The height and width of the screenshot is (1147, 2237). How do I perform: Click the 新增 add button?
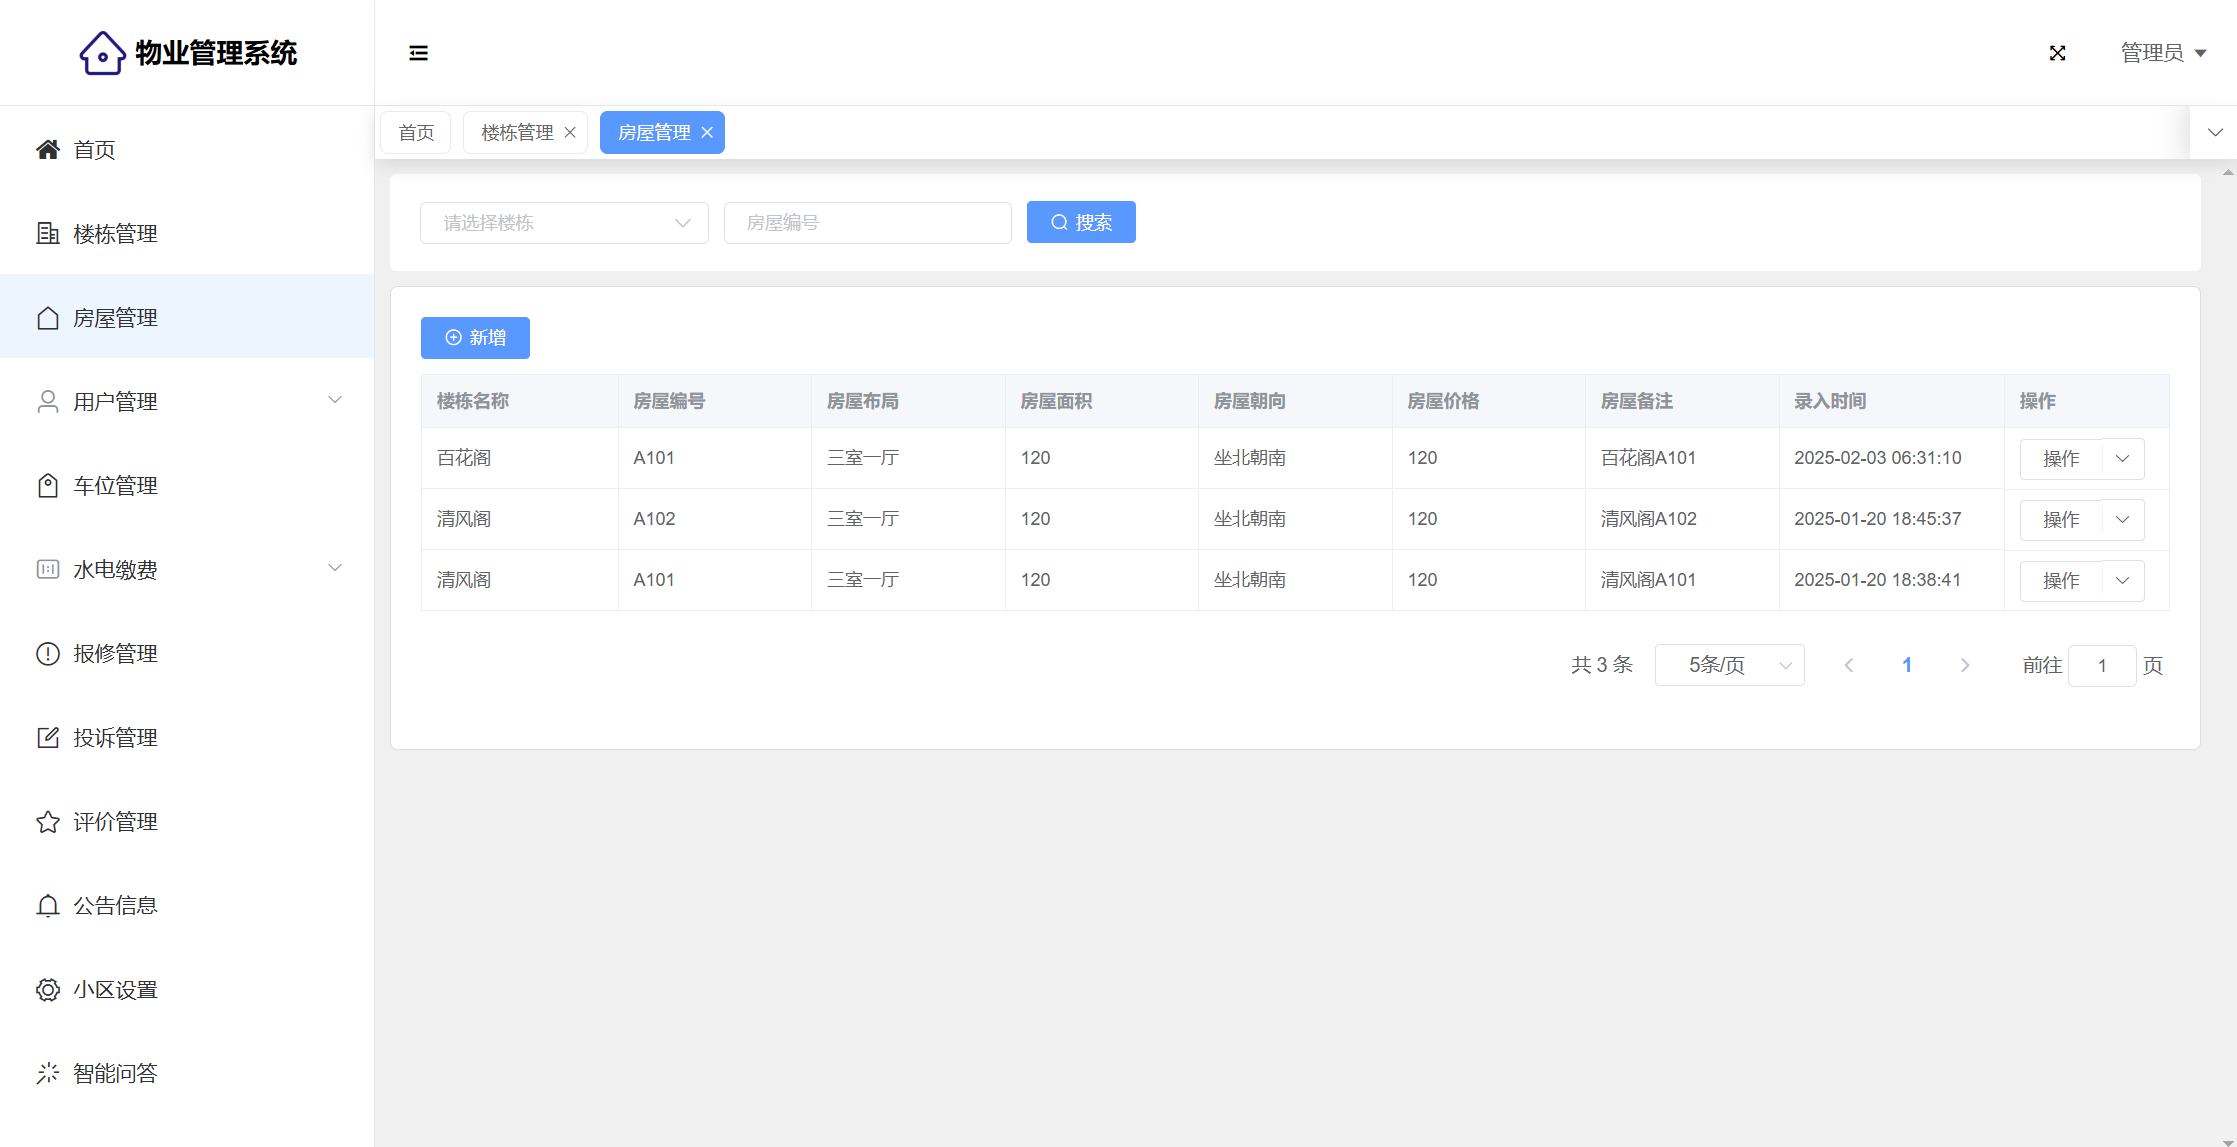(x=475, y=338)
